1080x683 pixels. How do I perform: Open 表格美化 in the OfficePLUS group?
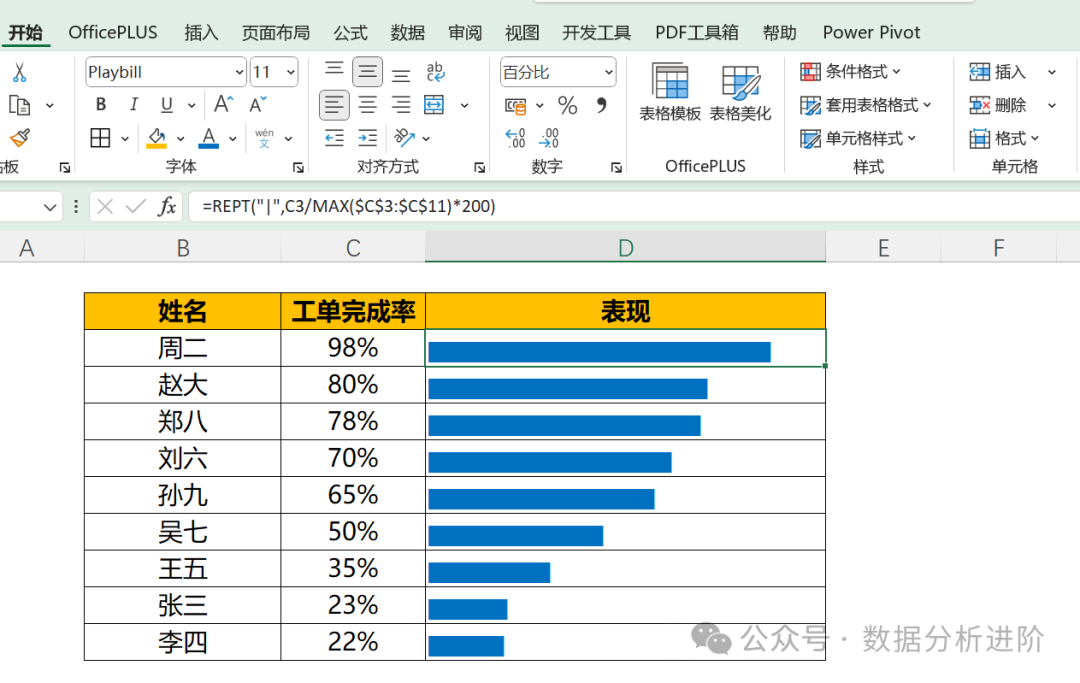(x=740, y=93)
